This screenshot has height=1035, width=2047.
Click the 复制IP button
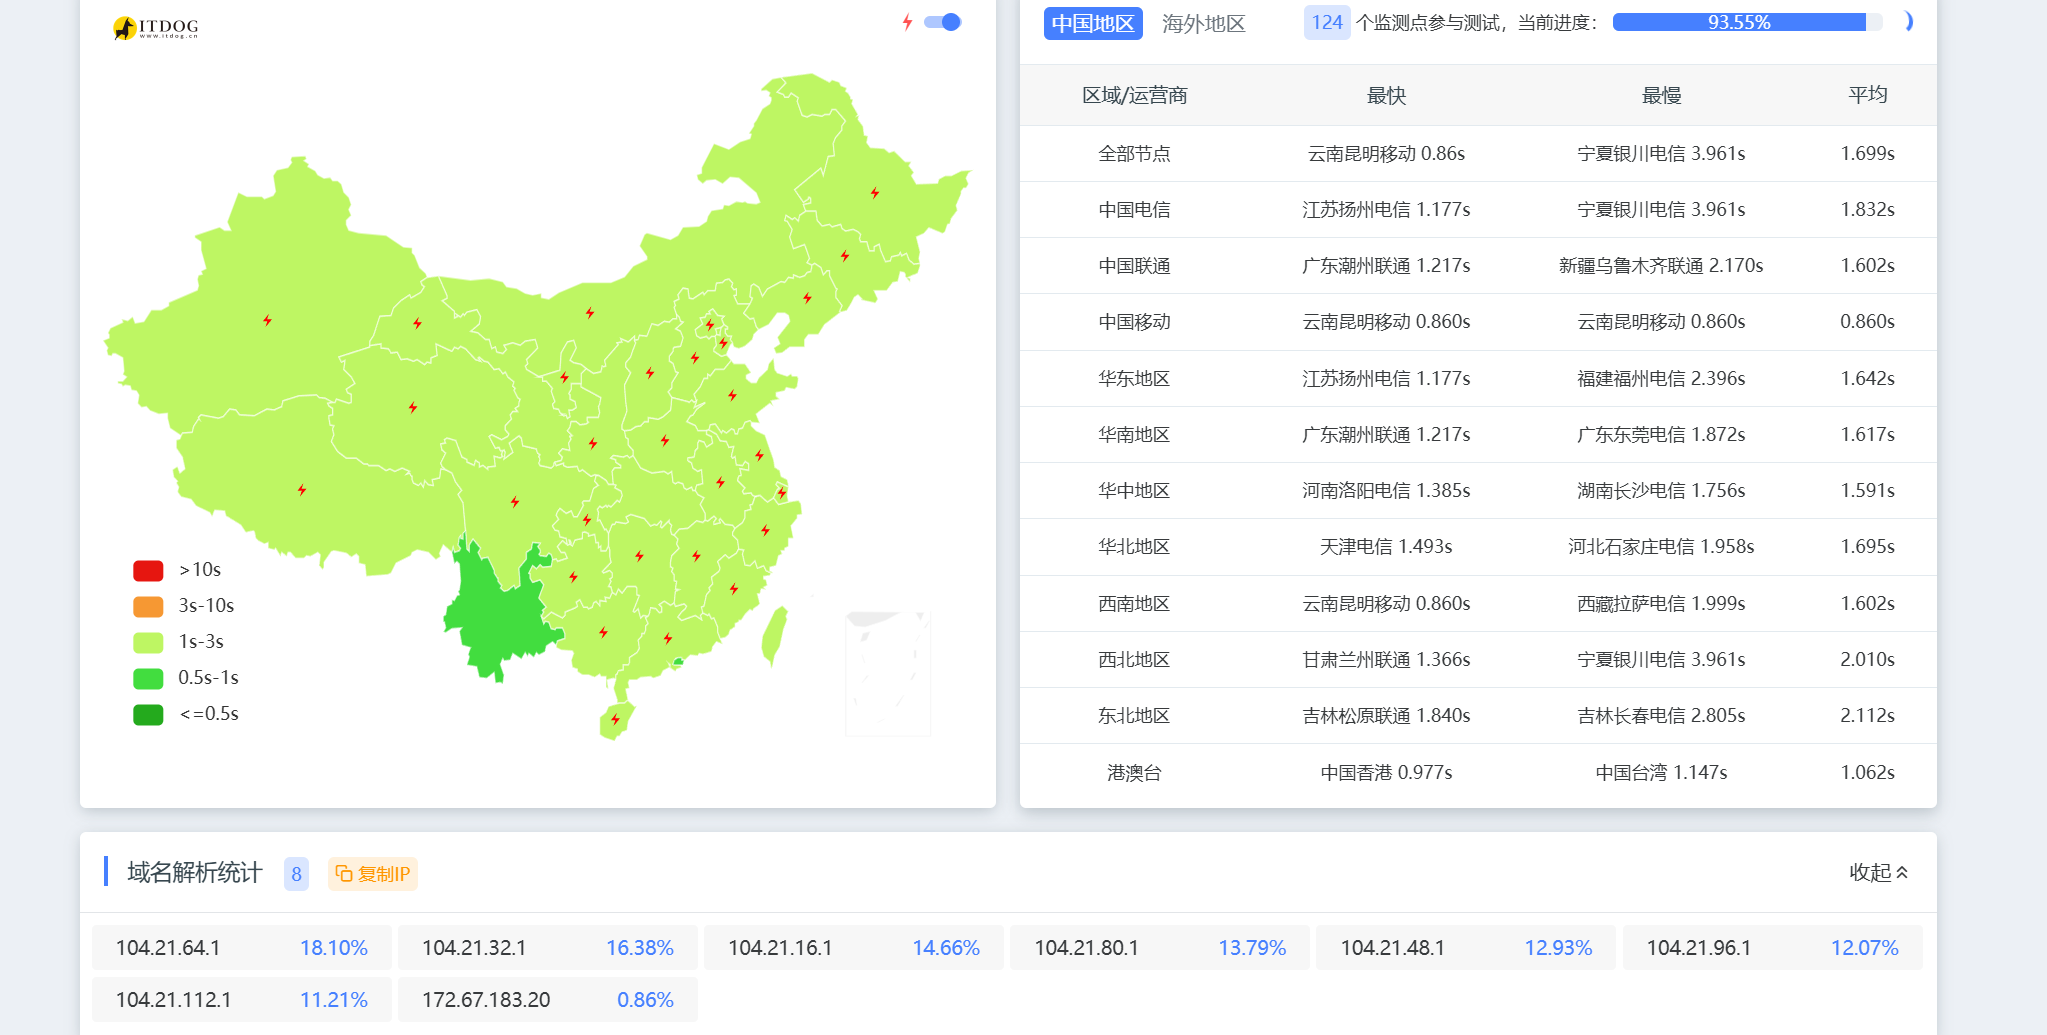point(372,874)
